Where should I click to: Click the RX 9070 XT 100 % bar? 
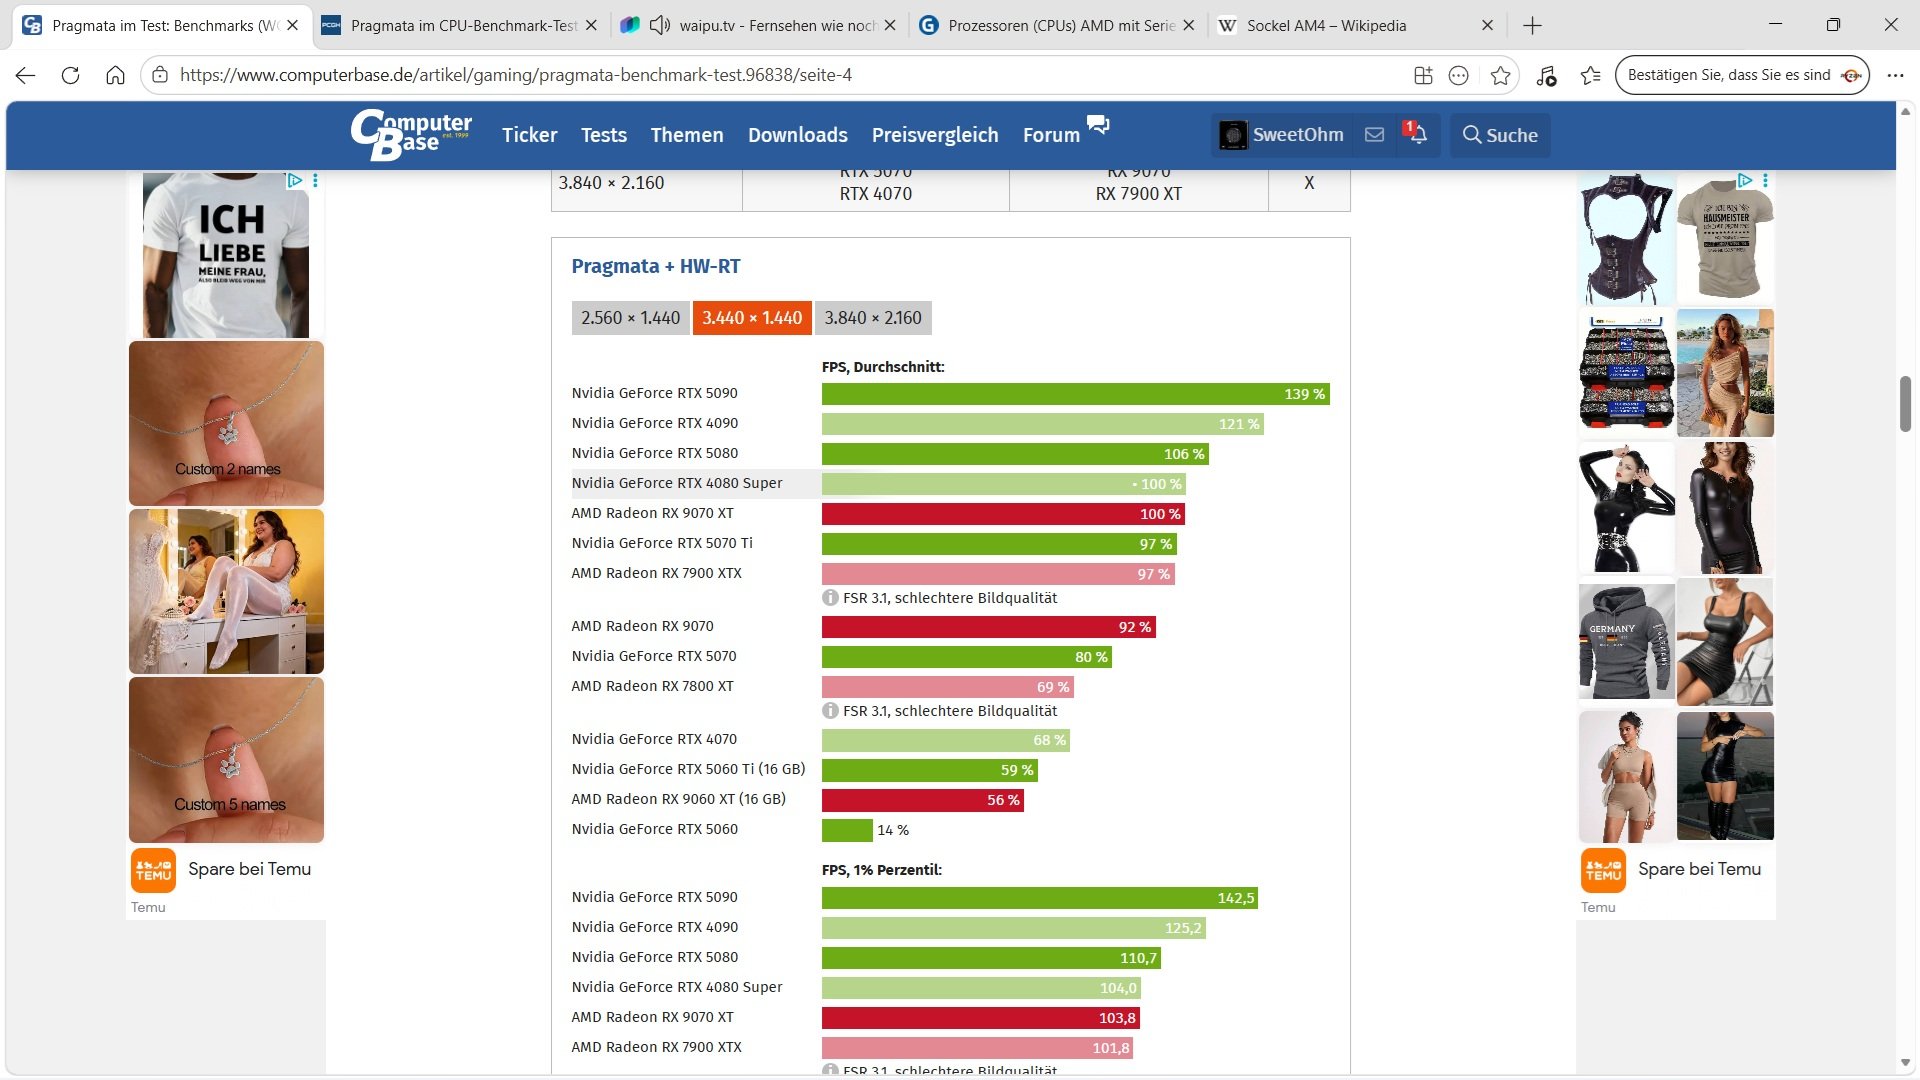tap(1003, 514)
